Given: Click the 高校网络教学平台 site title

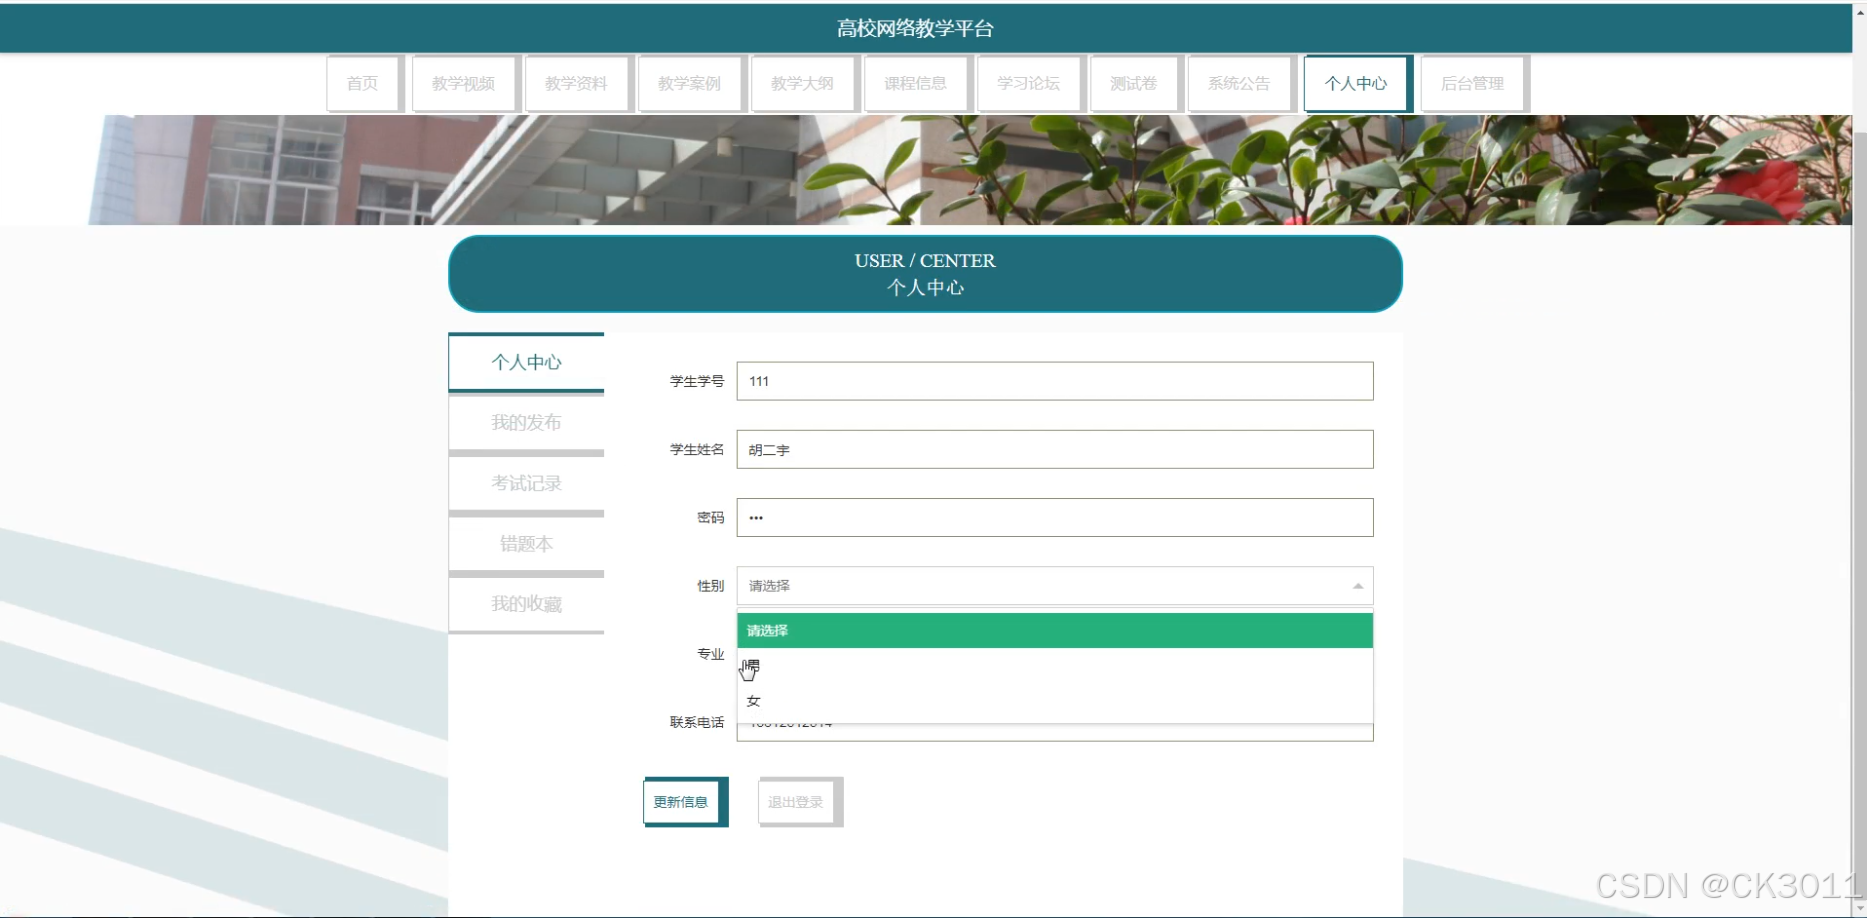Looking at the screenshot, I should click(x=915, y=29).
